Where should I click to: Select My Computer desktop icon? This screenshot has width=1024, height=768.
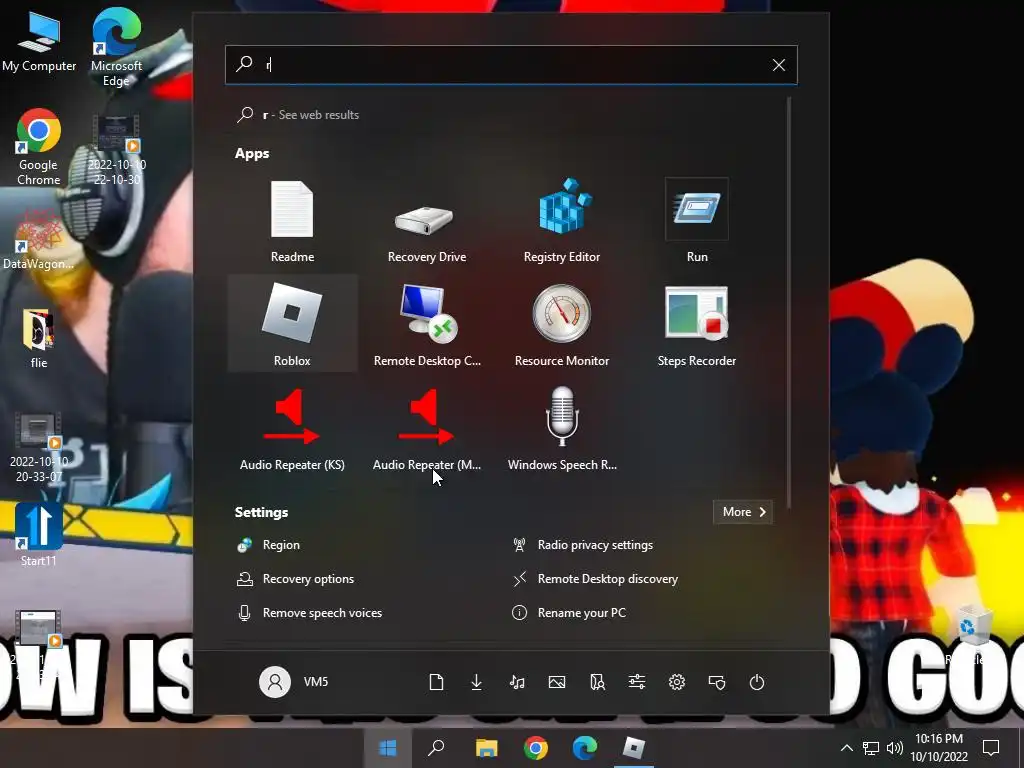tap(39, 40)
